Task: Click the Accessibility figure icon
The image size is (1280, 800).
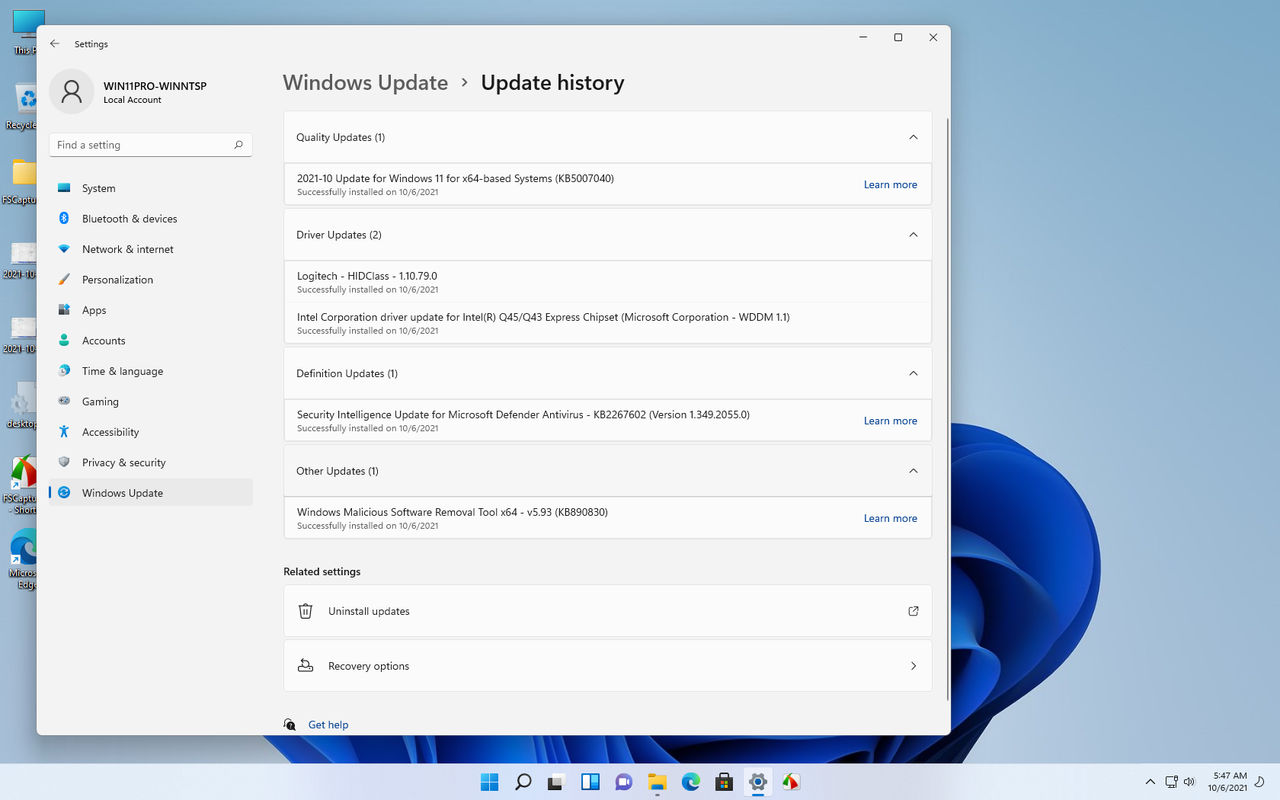Action: (64, 432)
